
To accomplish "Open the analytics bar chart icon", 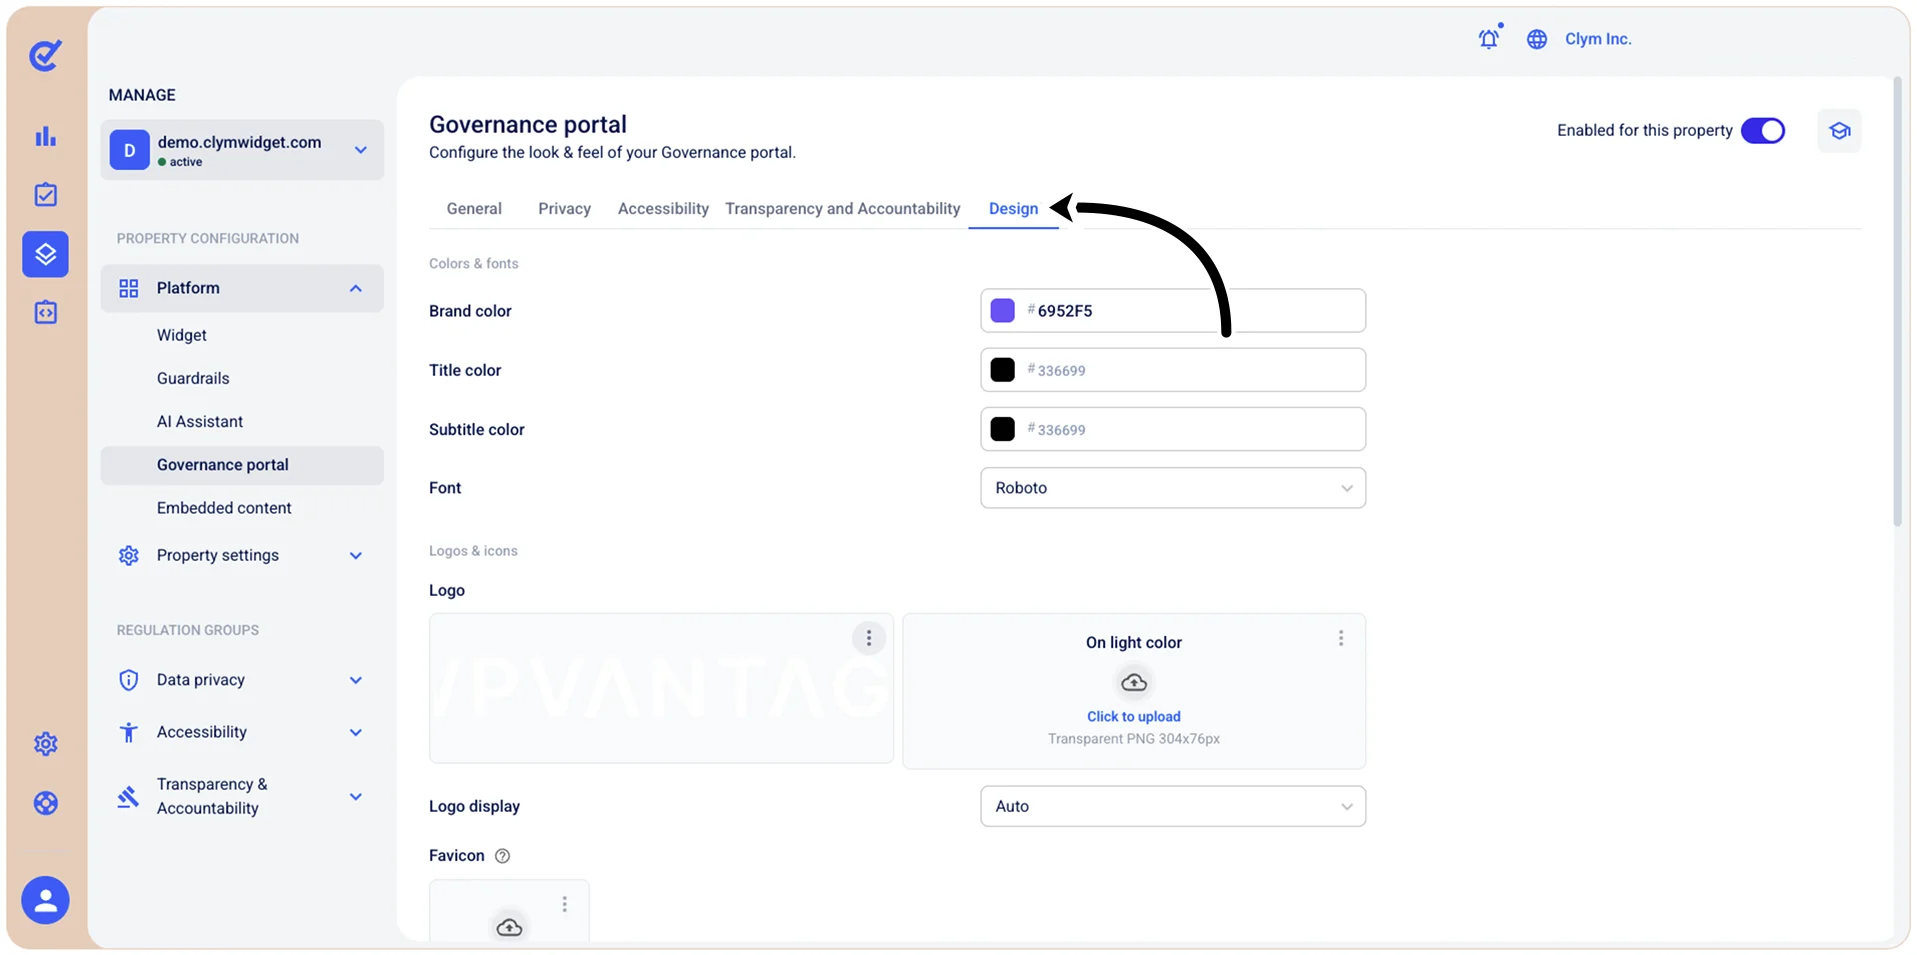I will [x=45, y=136].
